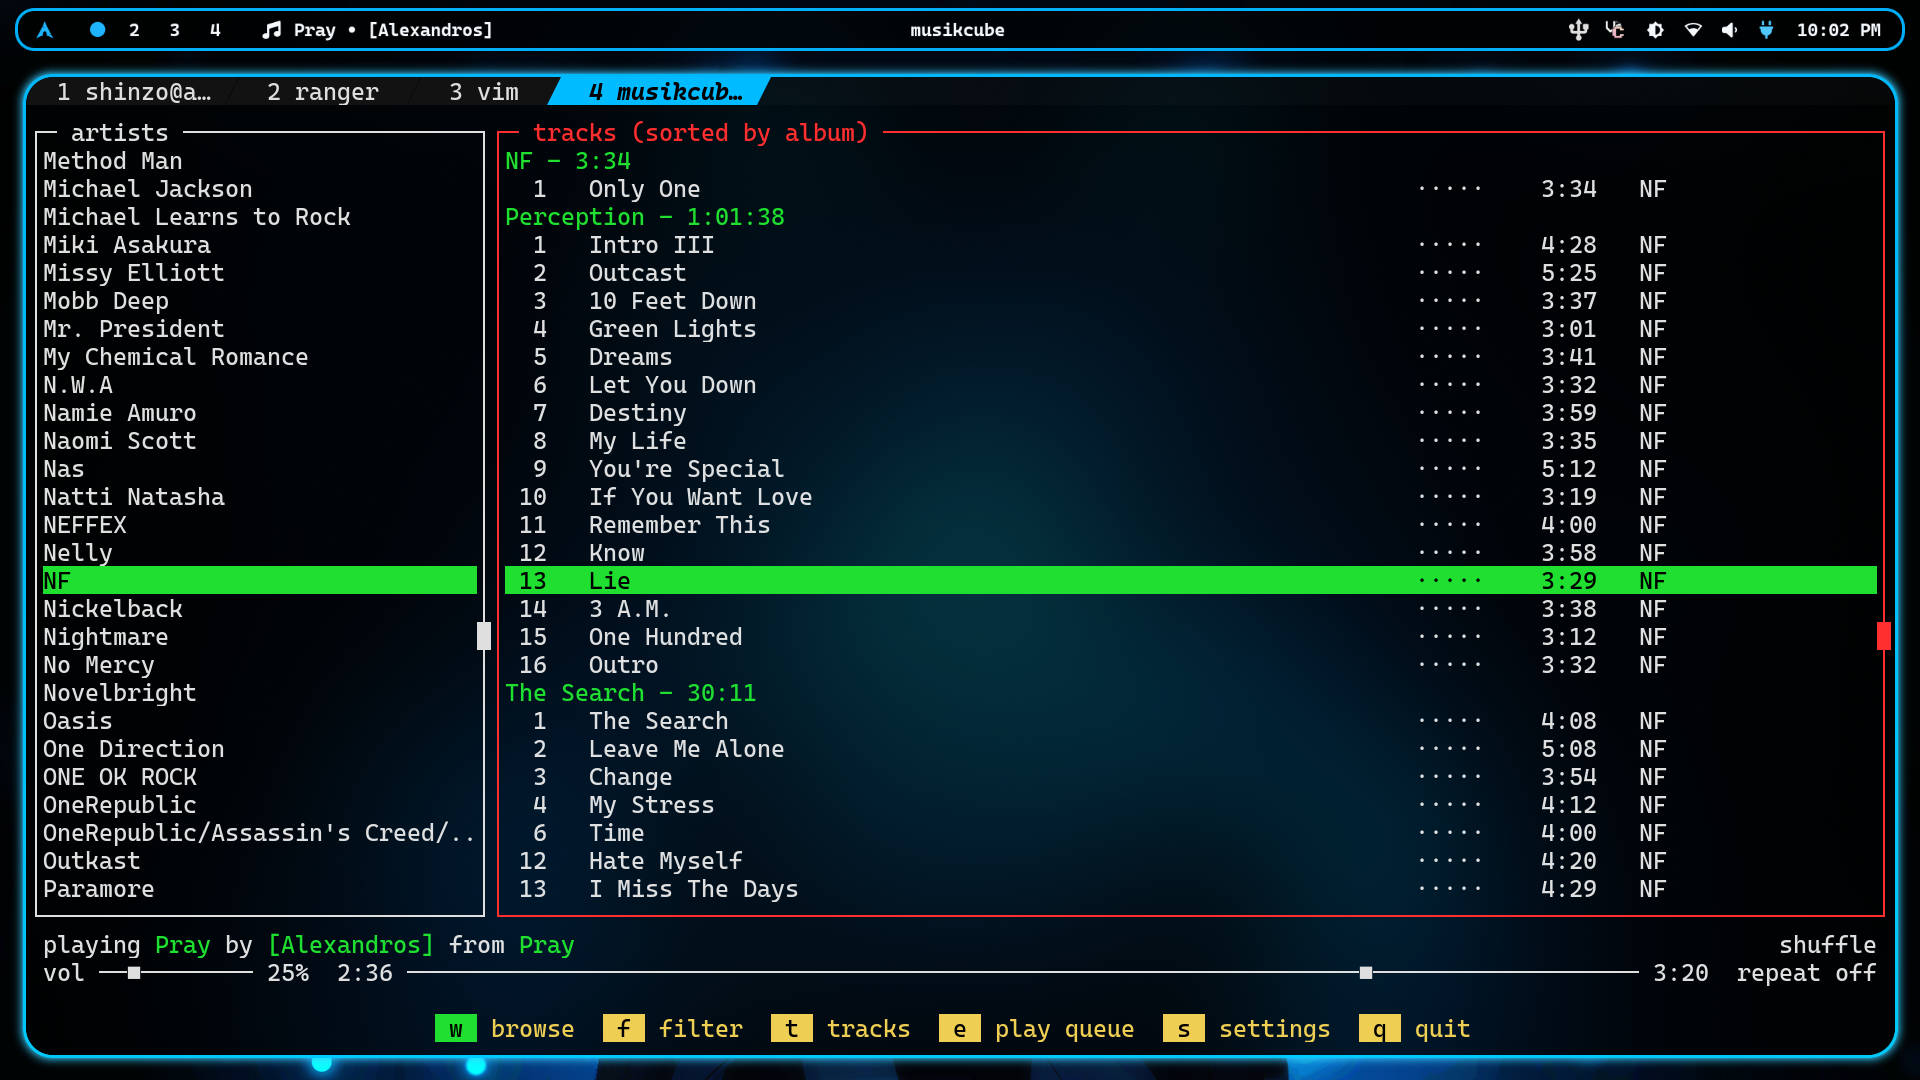The image size is (1920, 1080).
Task: Click the artists panel scrollbar handle
Action: coord(483,635)
